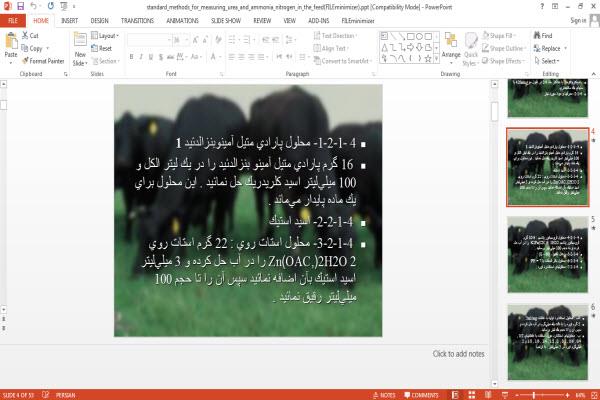The height and width of the screenshot is (400, 600).
Task: Switch to the ANIMATIONS tab
Action: tap(182, 21)
